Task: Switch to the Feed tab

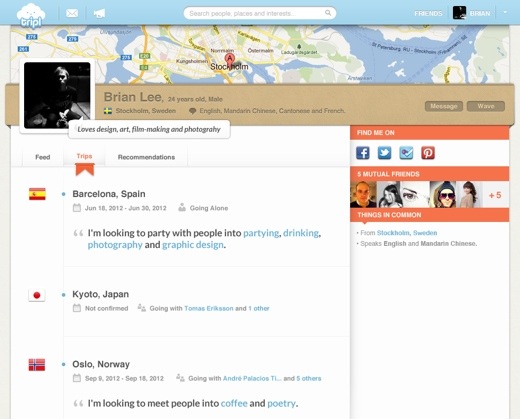Action: [x=43, y=157]
